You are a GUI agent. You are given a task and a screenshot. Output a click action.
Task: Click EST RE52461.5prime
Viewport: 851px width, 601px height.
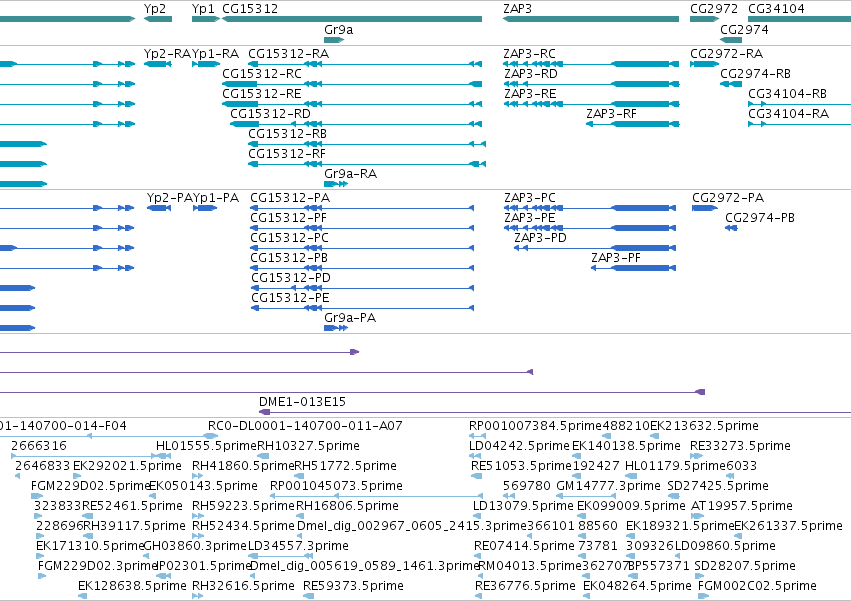click(132, 506)
